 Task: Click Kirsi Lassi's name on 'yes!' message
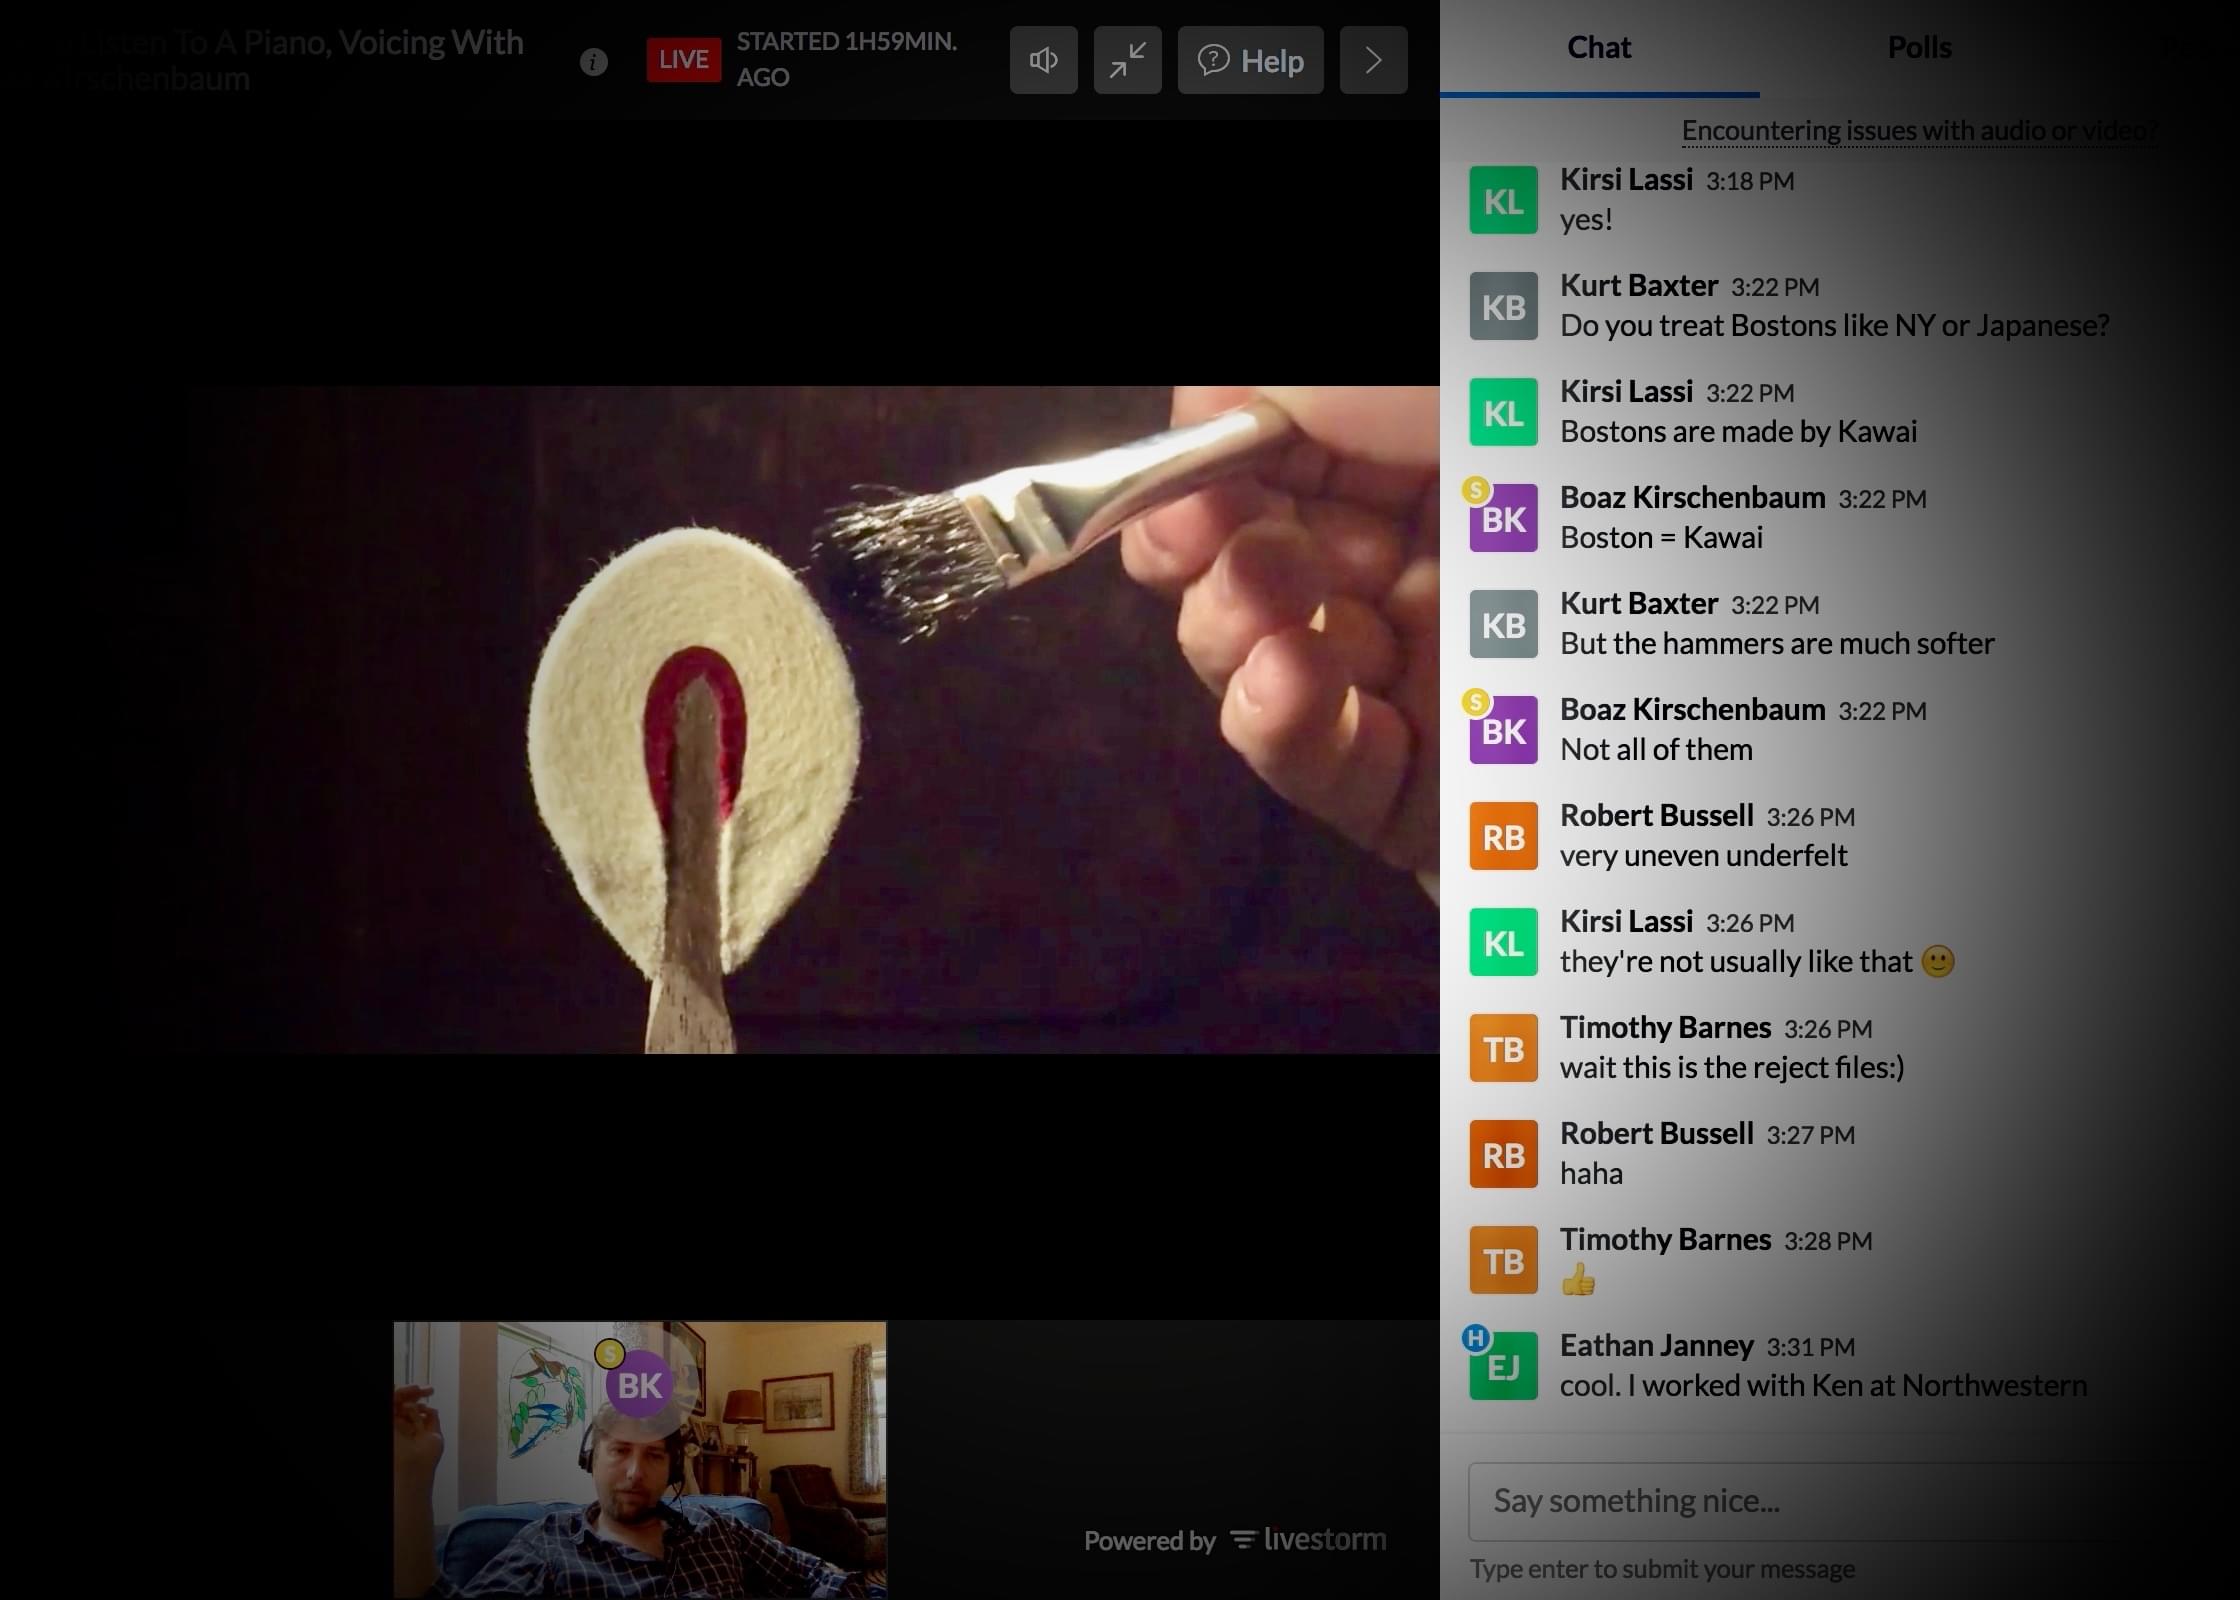(x=1626, y=180)
